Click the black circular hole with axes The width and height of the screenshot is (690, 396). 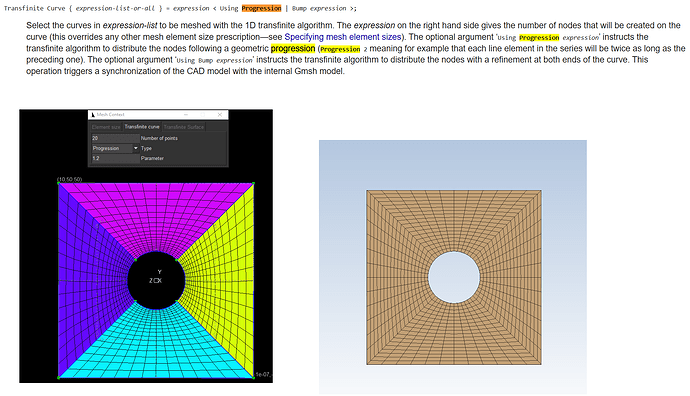pos(156,280)
